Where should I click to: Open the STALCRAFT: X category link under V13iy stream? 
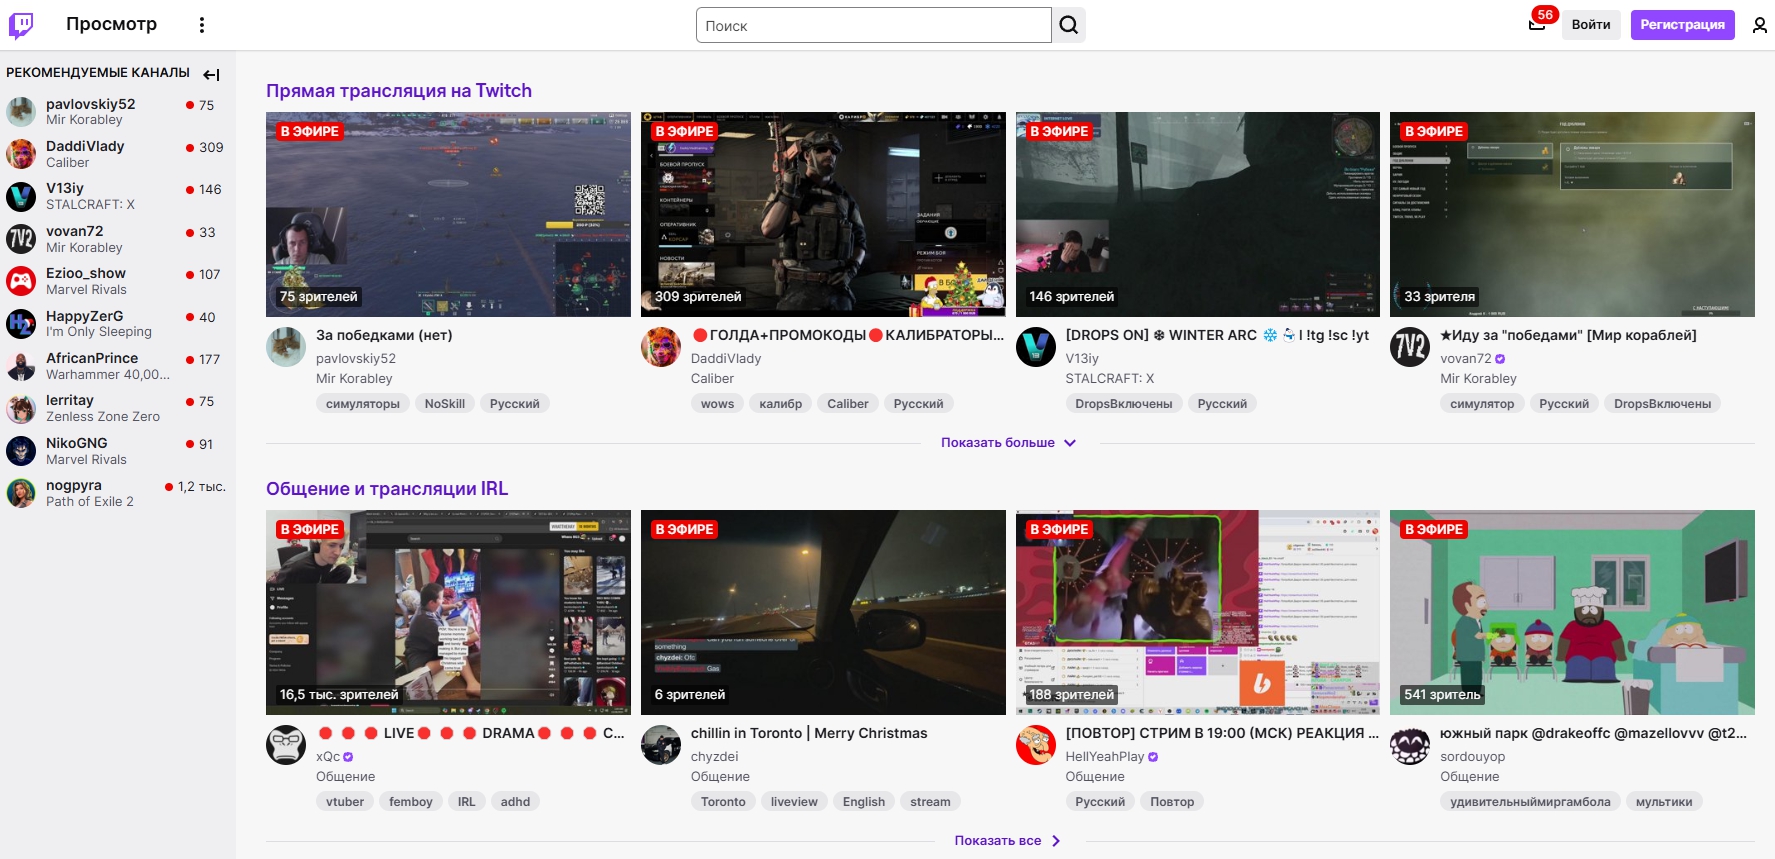tap(1110, 379)
